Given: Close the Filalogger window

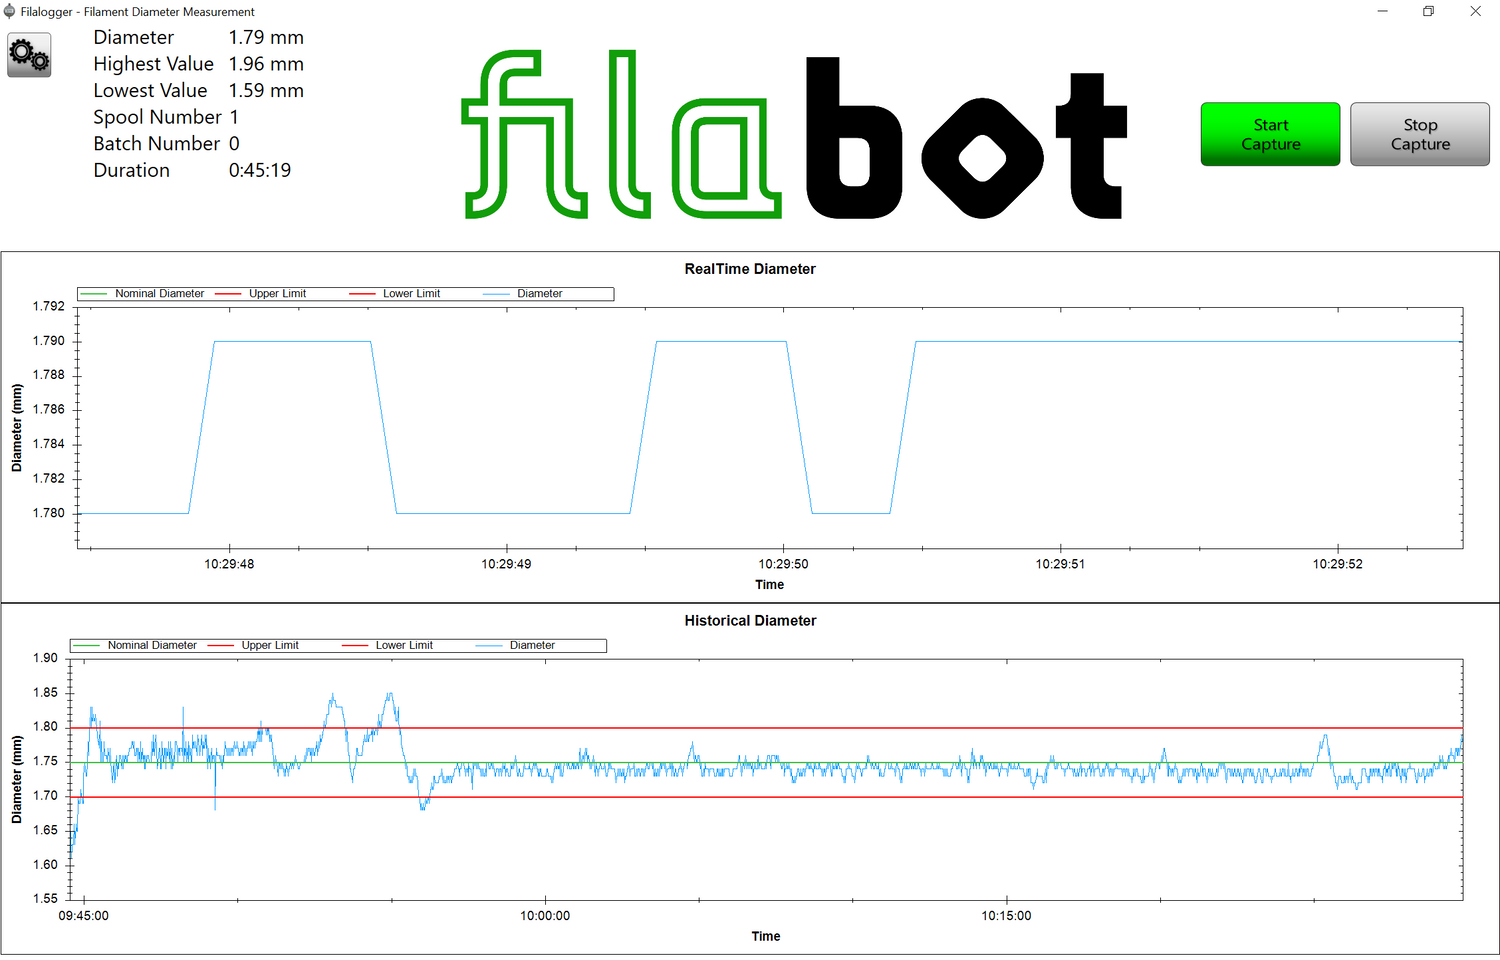Looking at the screenshot, I should (1475, 12).
